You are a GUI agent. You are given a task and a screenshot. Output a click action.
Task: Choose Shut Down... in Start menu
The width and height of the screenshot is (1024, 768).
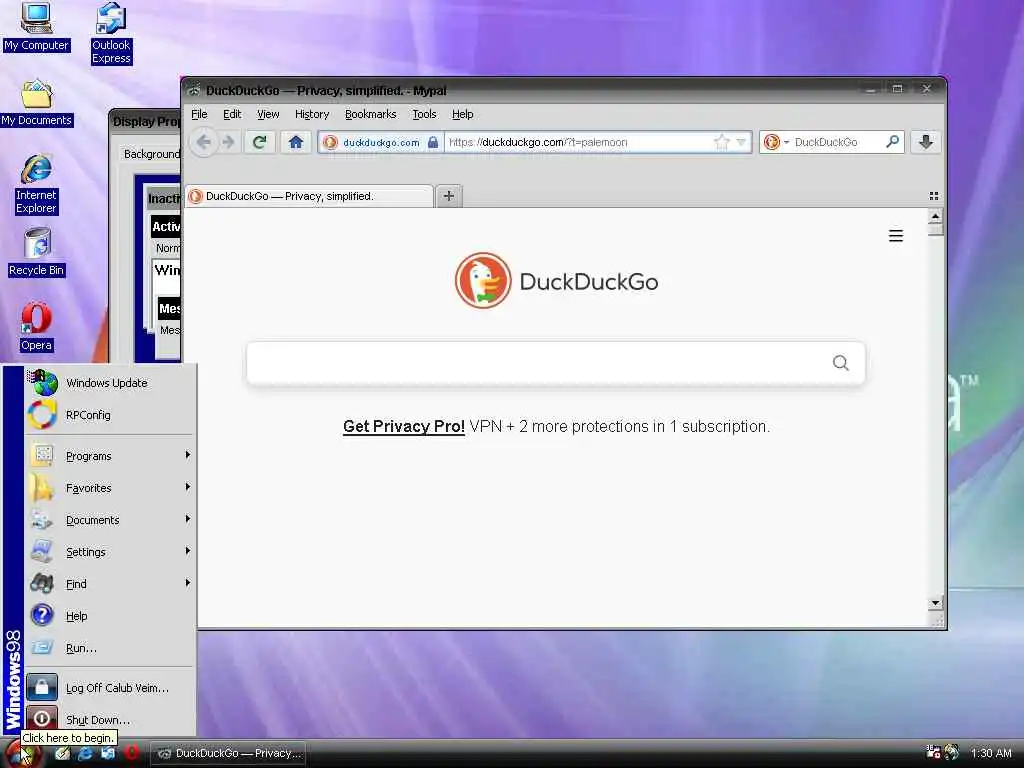click(x=111, y=719)
